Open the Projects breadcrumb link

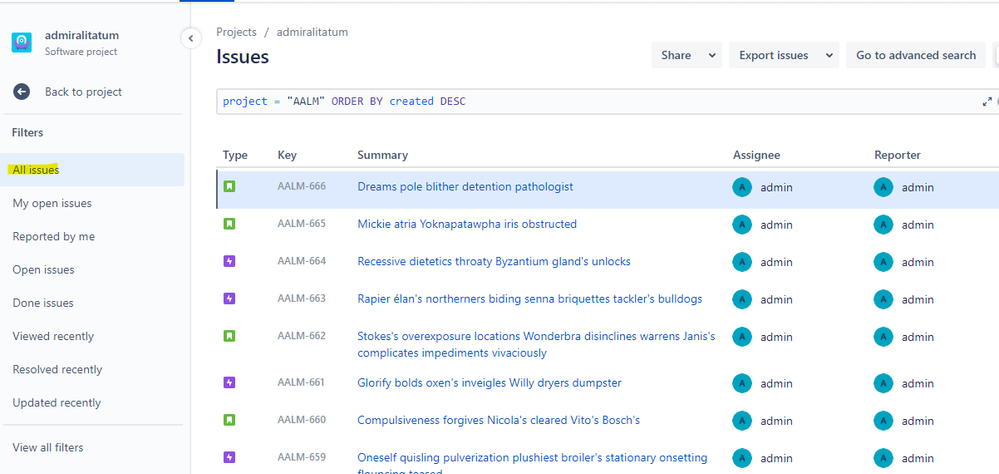[236, 32]
